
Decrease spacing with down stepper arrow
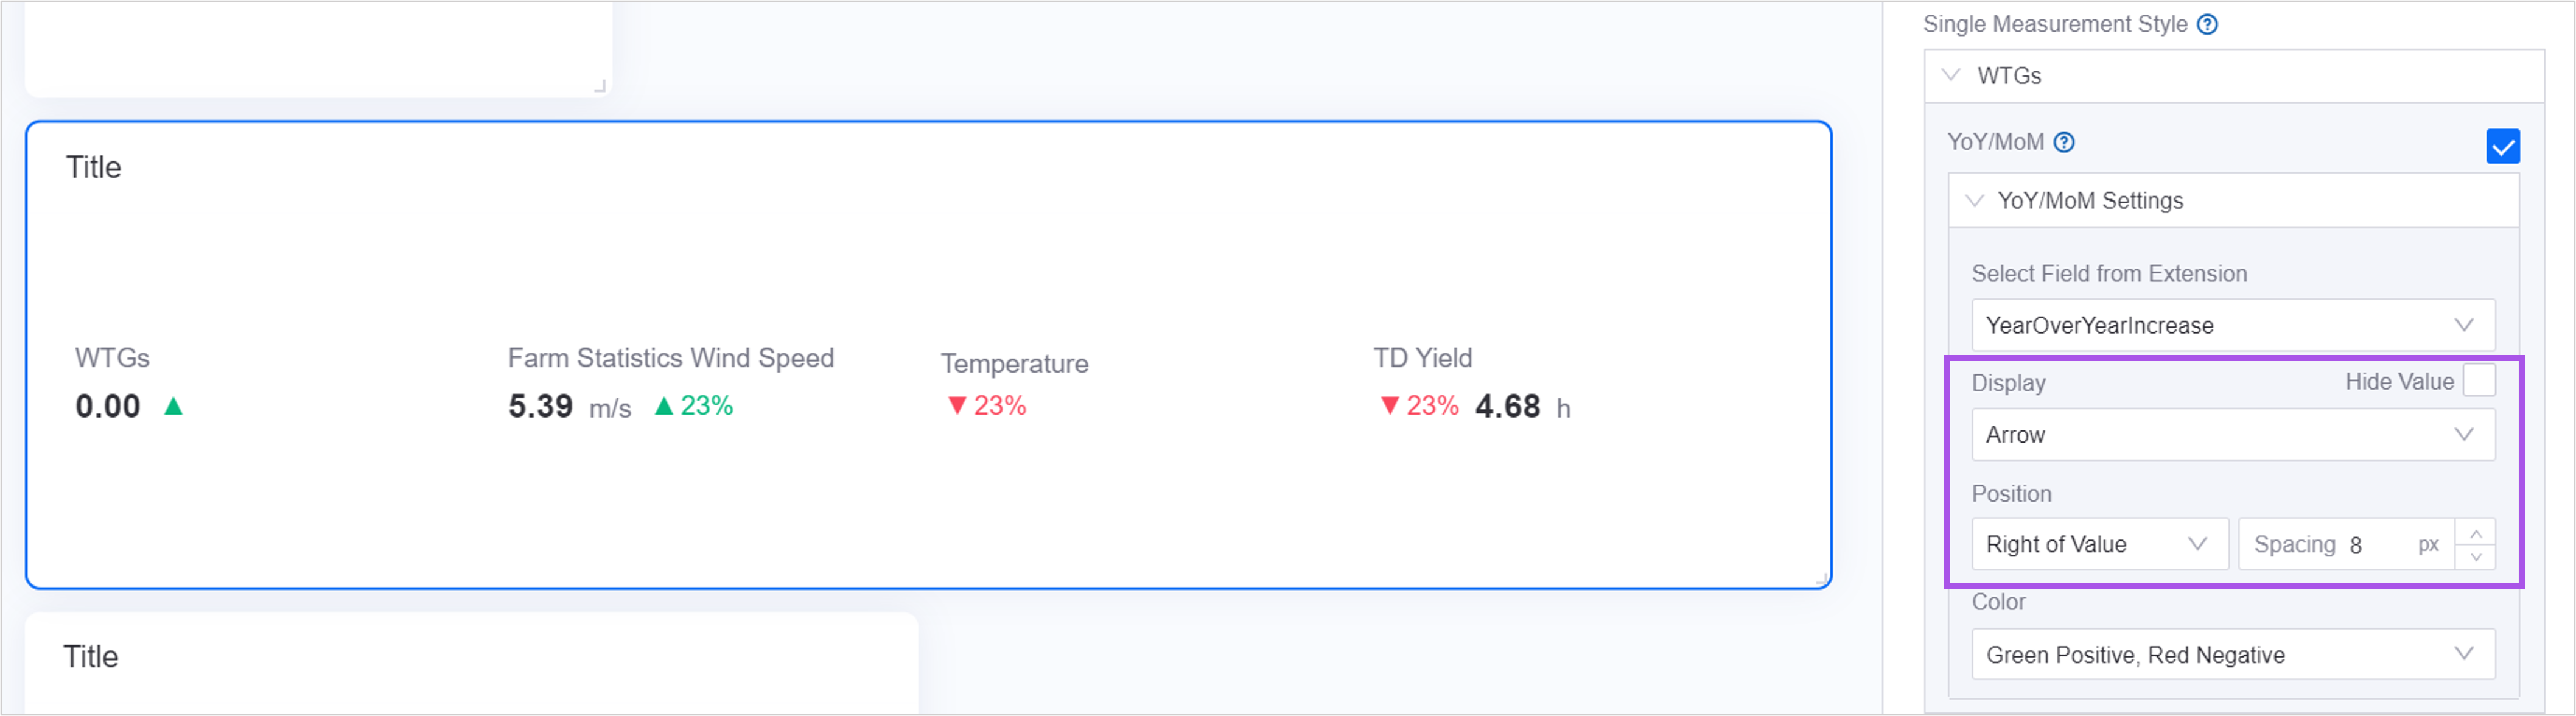coord(2476,557)
